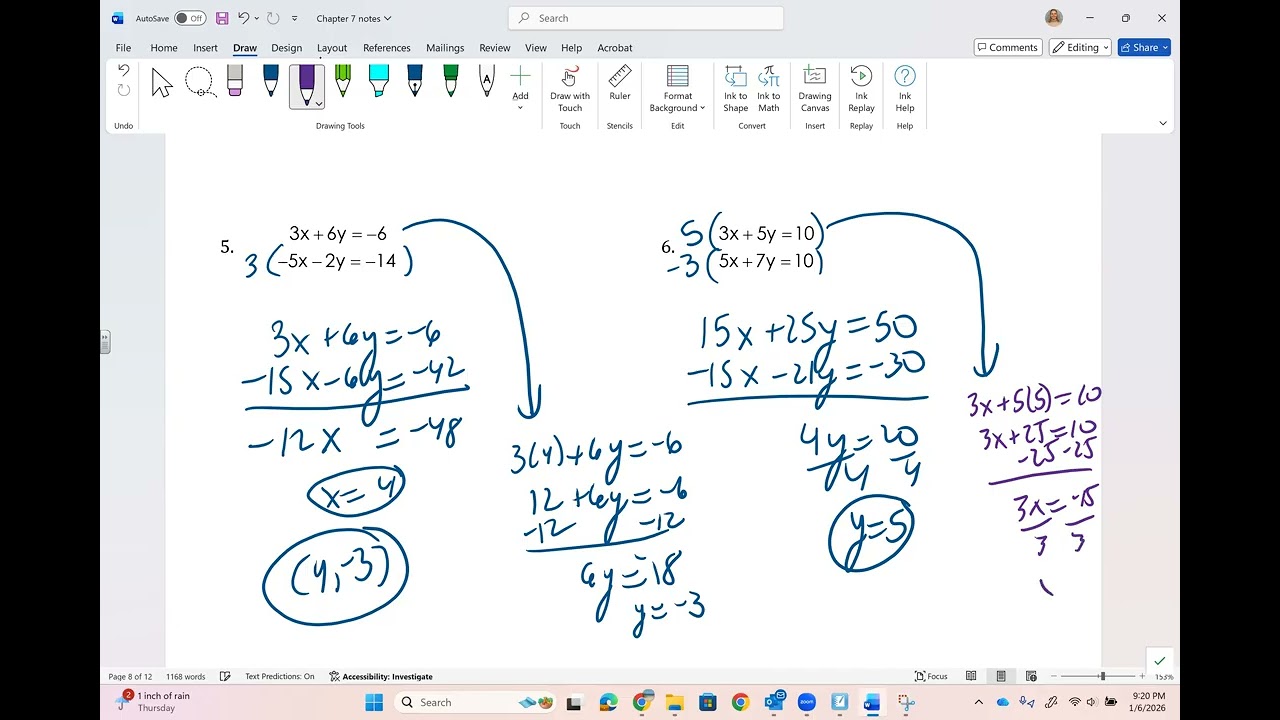Screen dimensions: 1280x720
Task: Click the Windows Start button
Action: pyautogui.click(x=374, y=702)
